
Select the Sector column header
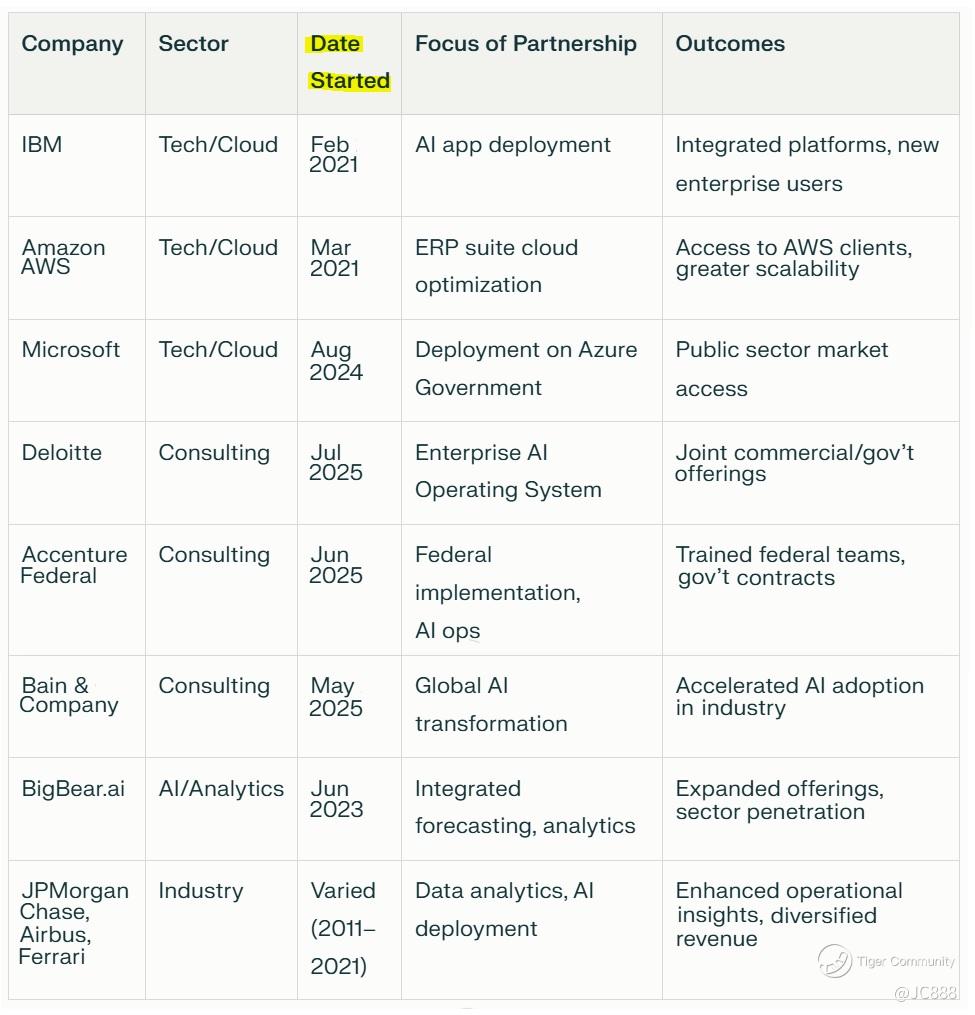pyautogui.click(x=193, y=43)
